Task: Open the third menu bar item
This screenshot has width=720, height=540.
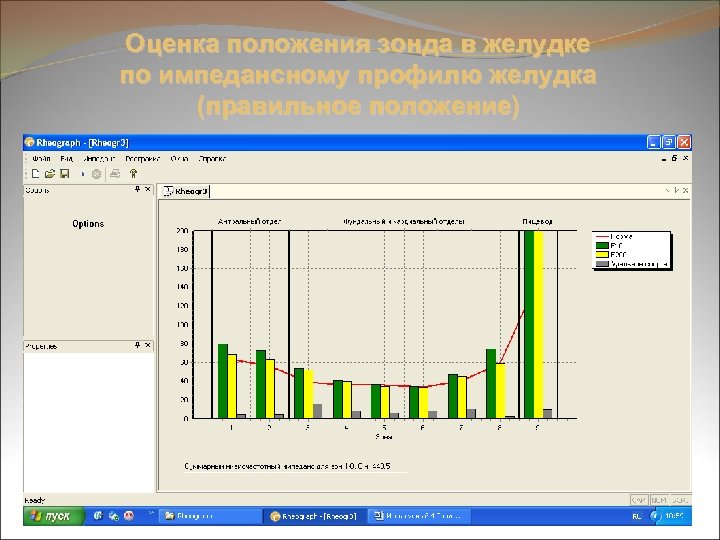Action: 99,159
